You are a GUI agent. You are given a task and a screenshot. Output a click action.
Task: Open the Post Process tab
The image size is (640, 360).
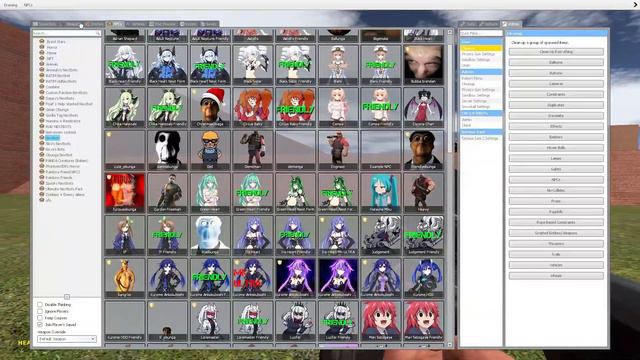pyautogui.click(x=163, y=24)
